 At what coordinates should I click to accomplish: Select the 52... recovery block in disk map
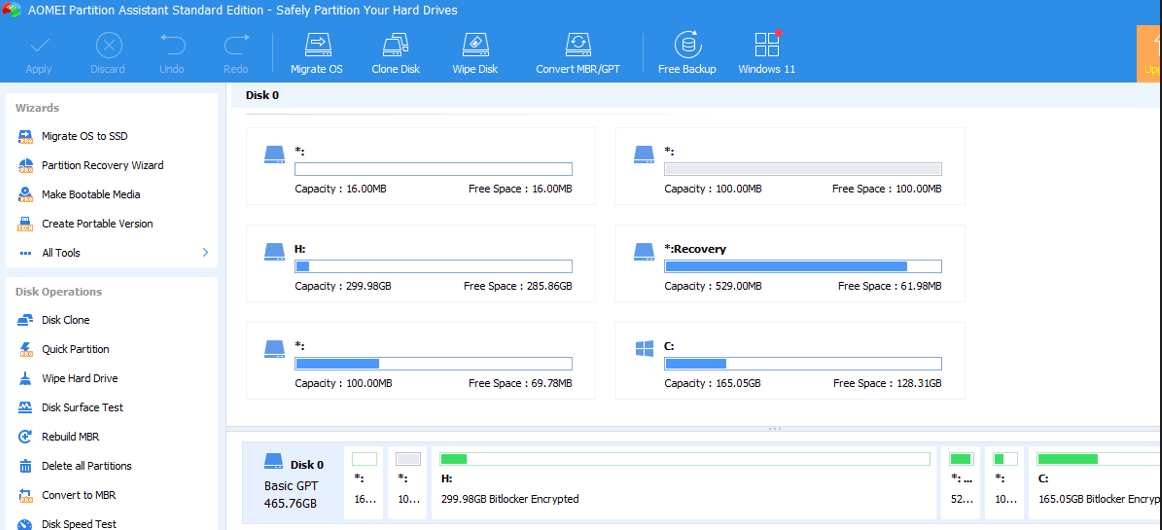961,482
